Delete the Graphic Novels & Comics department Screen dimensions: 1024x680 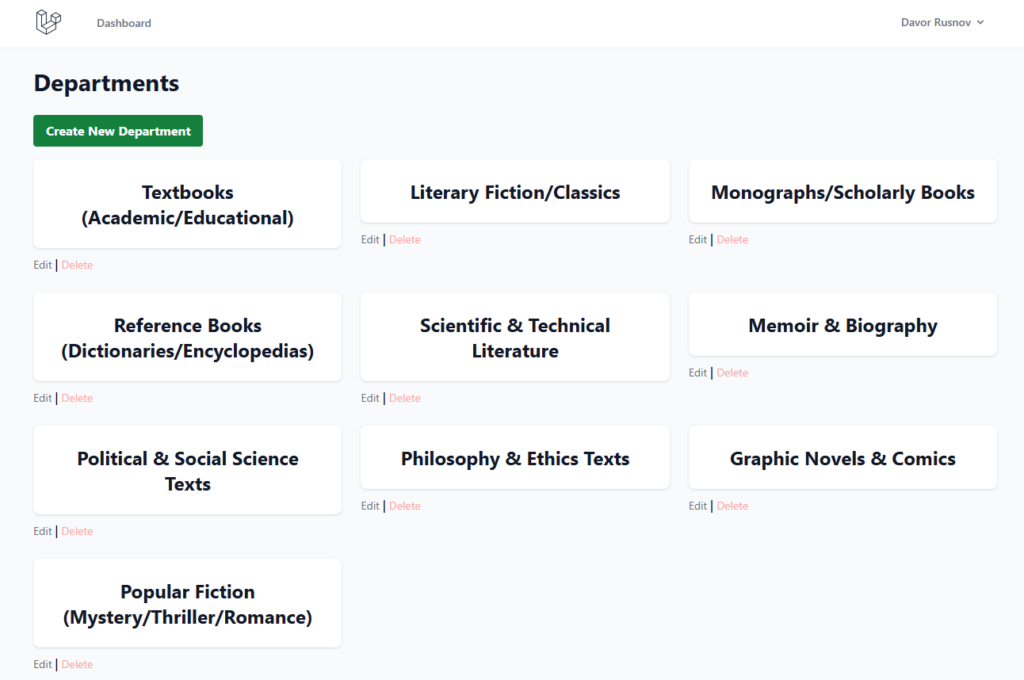733,506
